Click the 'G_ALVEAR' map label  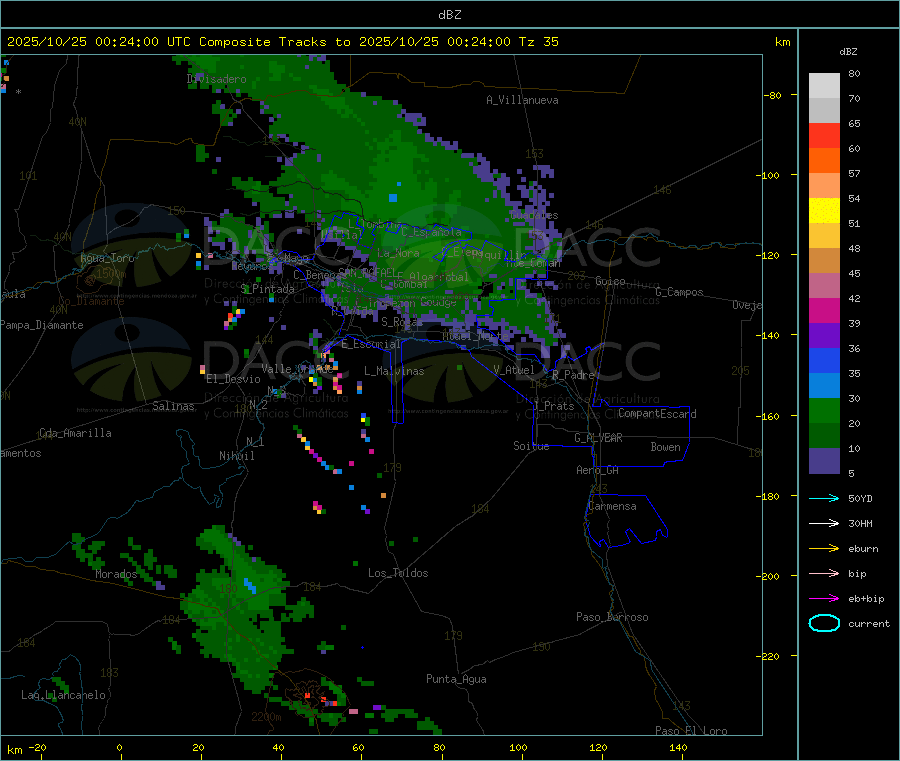coord(598,438)
